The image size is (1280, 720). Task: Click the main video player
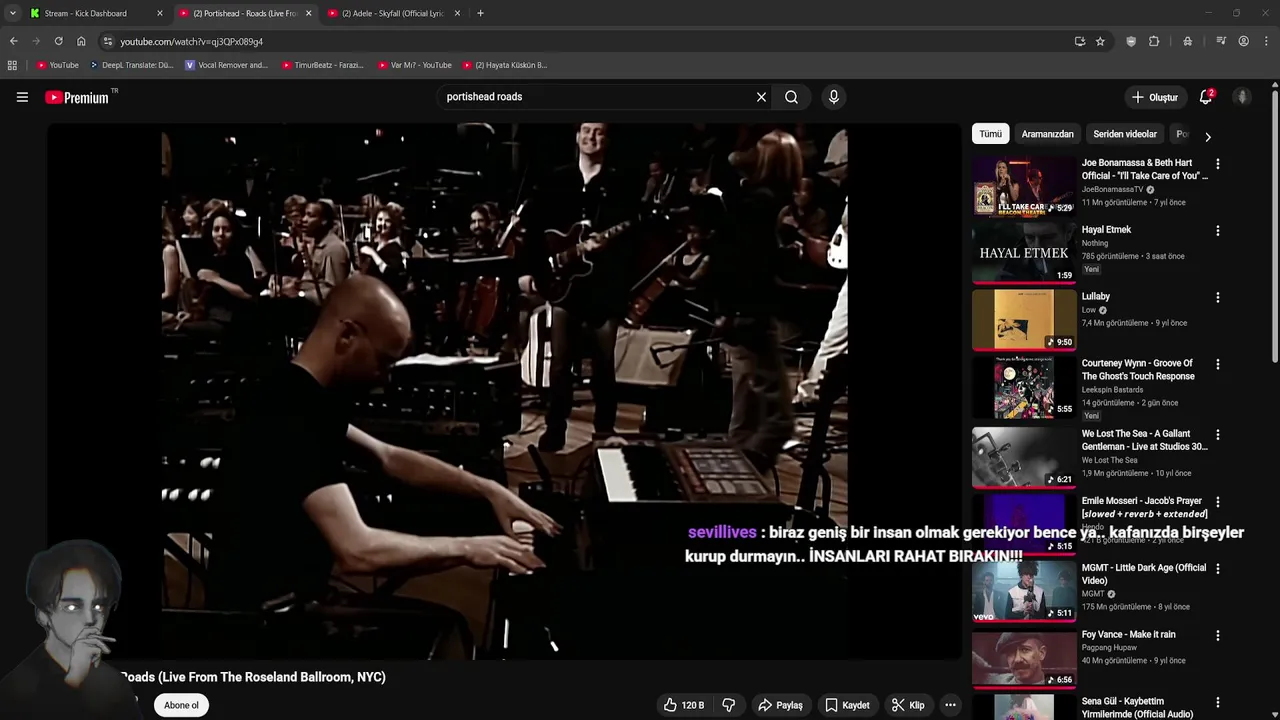[x=504, y=391]
